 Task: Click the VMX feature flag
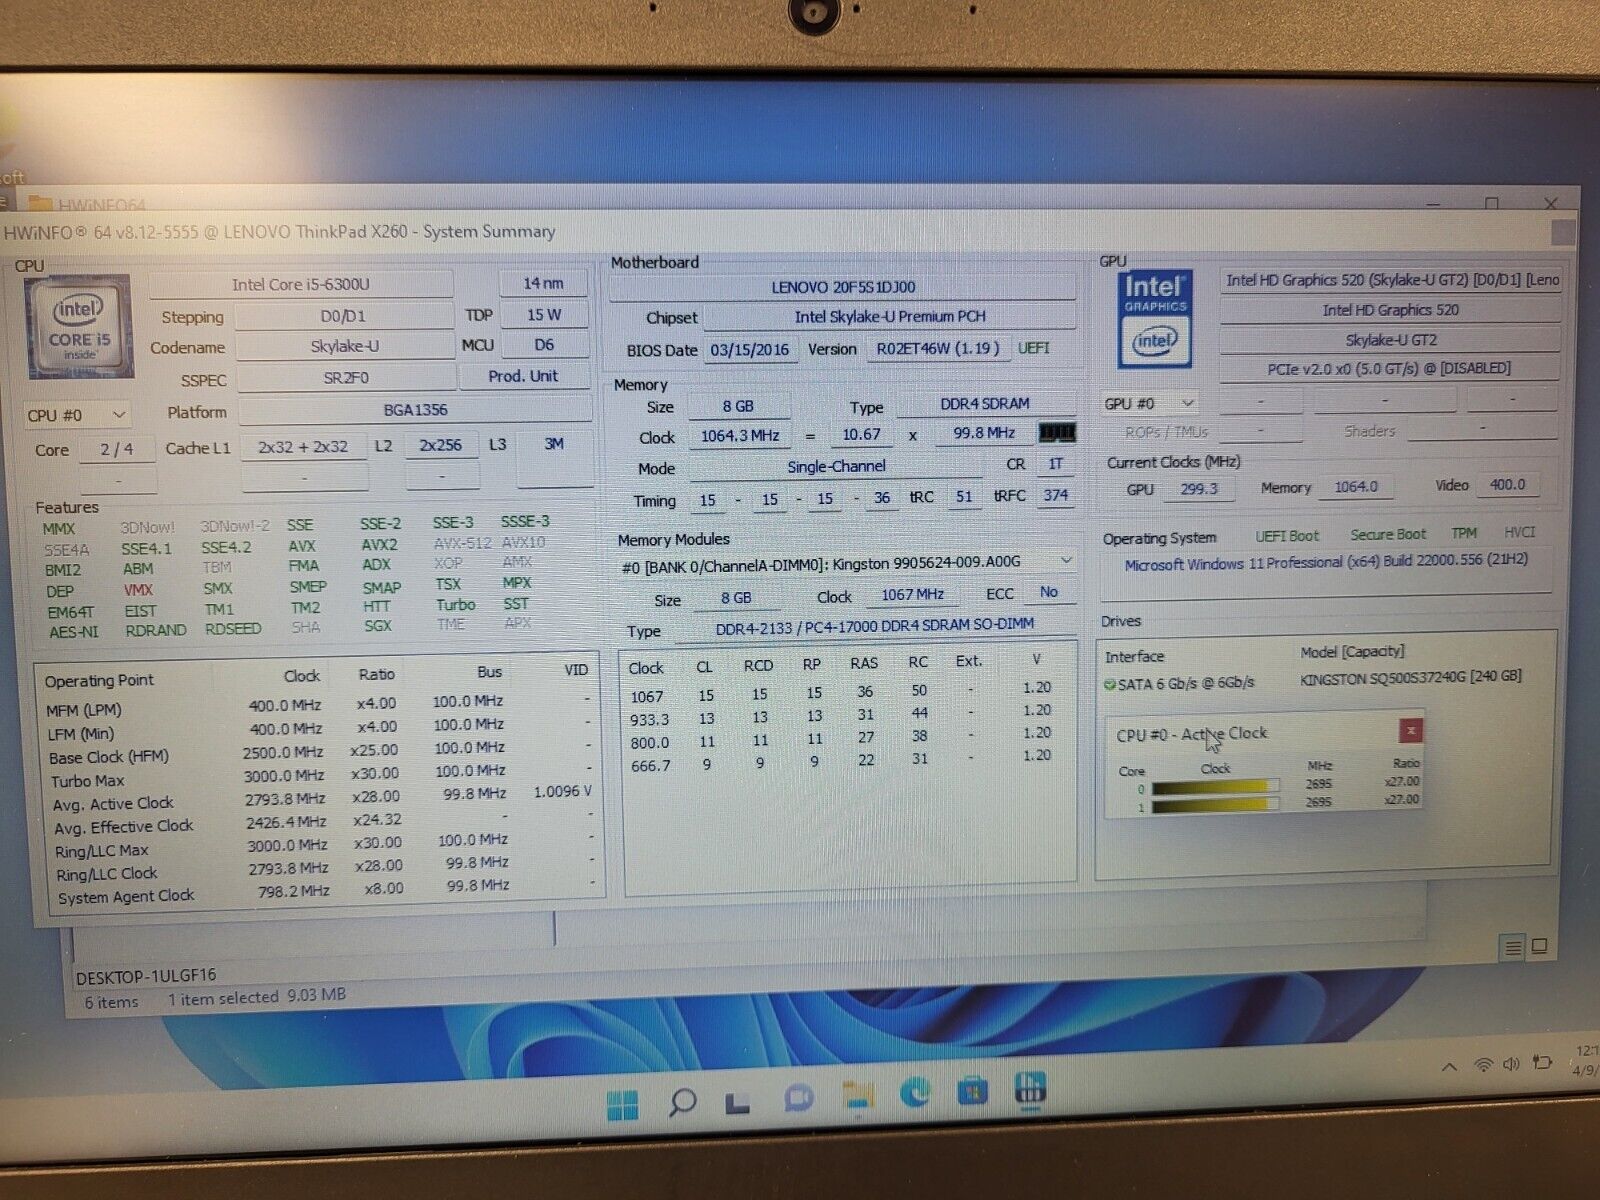138,589
